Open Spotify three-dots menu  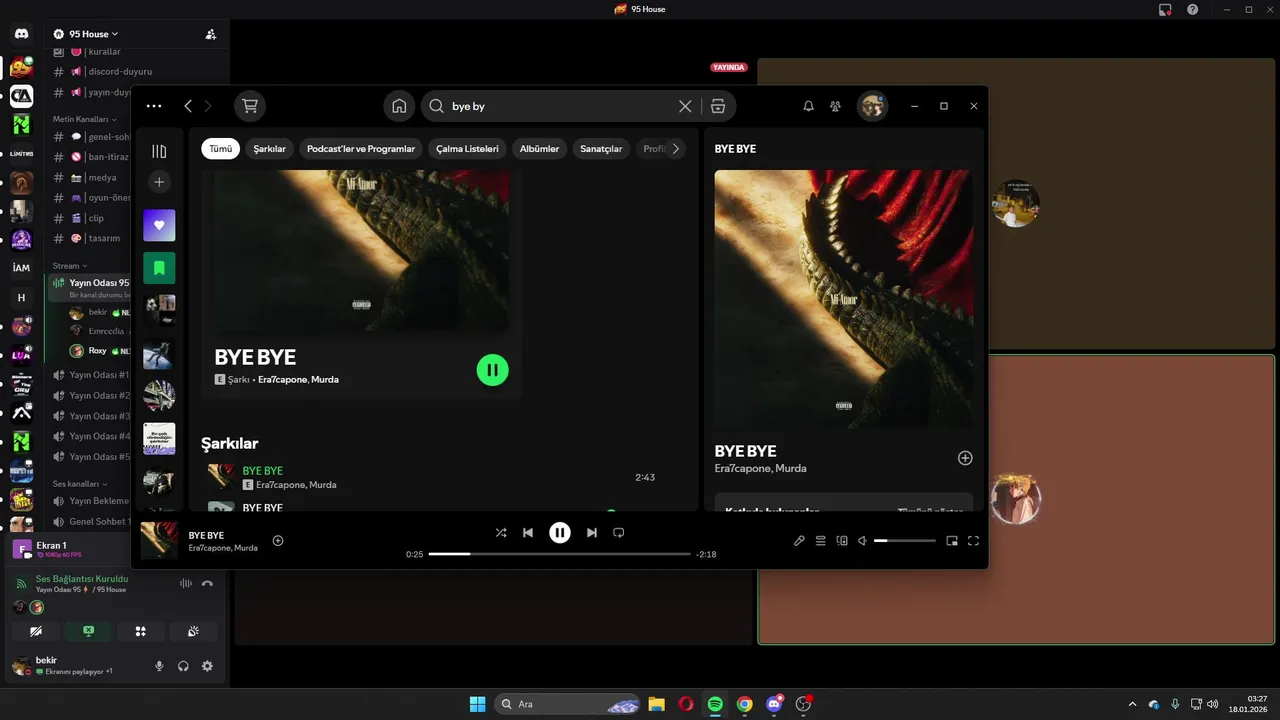(x=153, y=106)
